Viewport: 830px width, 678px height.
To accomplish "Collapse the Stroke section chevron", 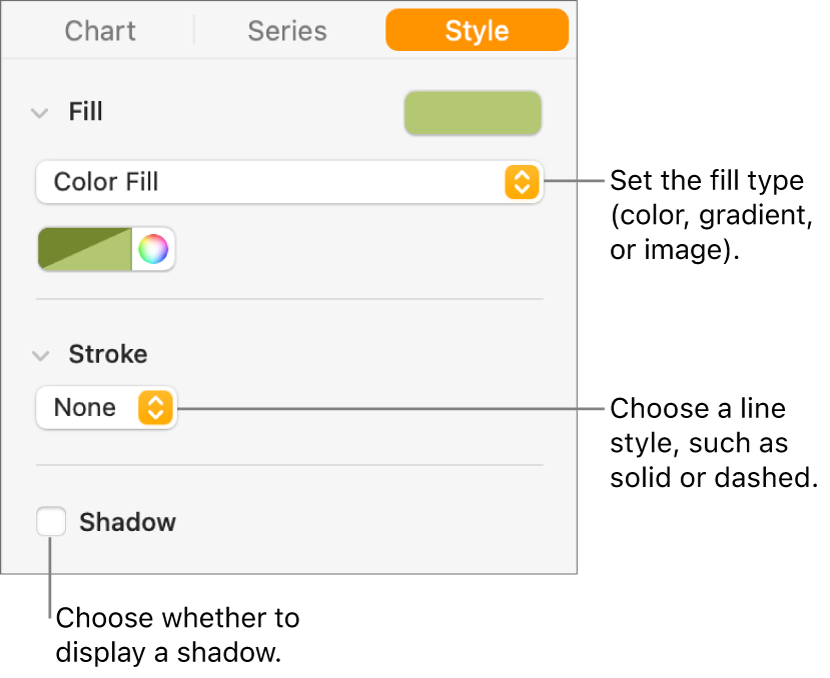I will (40, 355).
